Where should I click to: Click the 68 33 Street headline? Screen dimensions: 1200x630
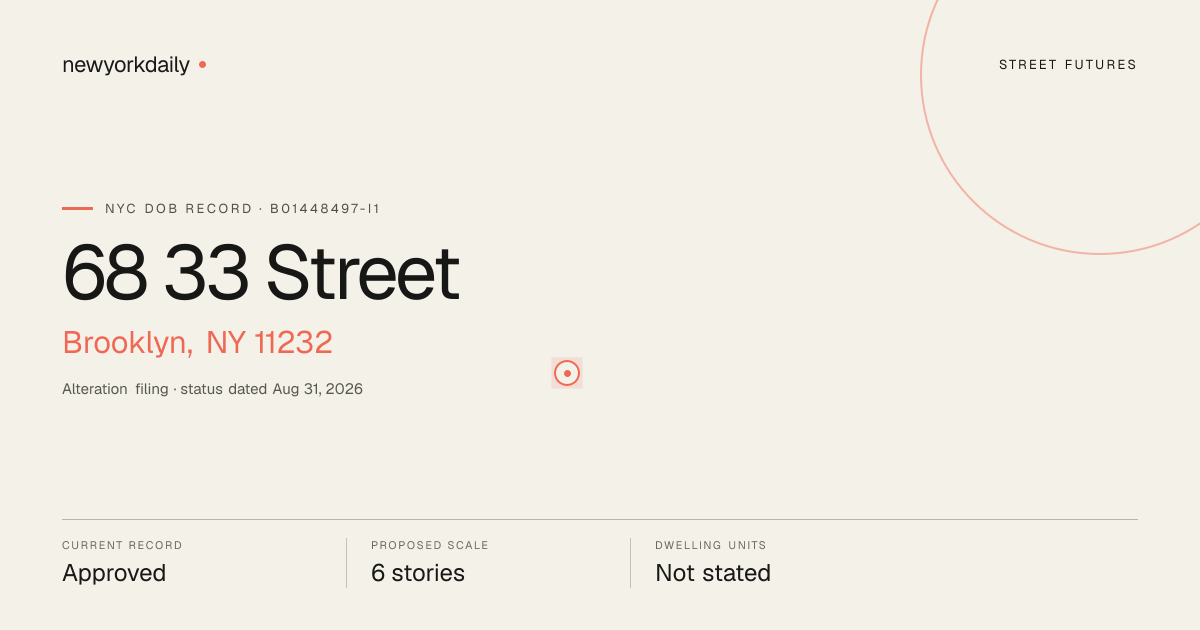coord(261,273)
